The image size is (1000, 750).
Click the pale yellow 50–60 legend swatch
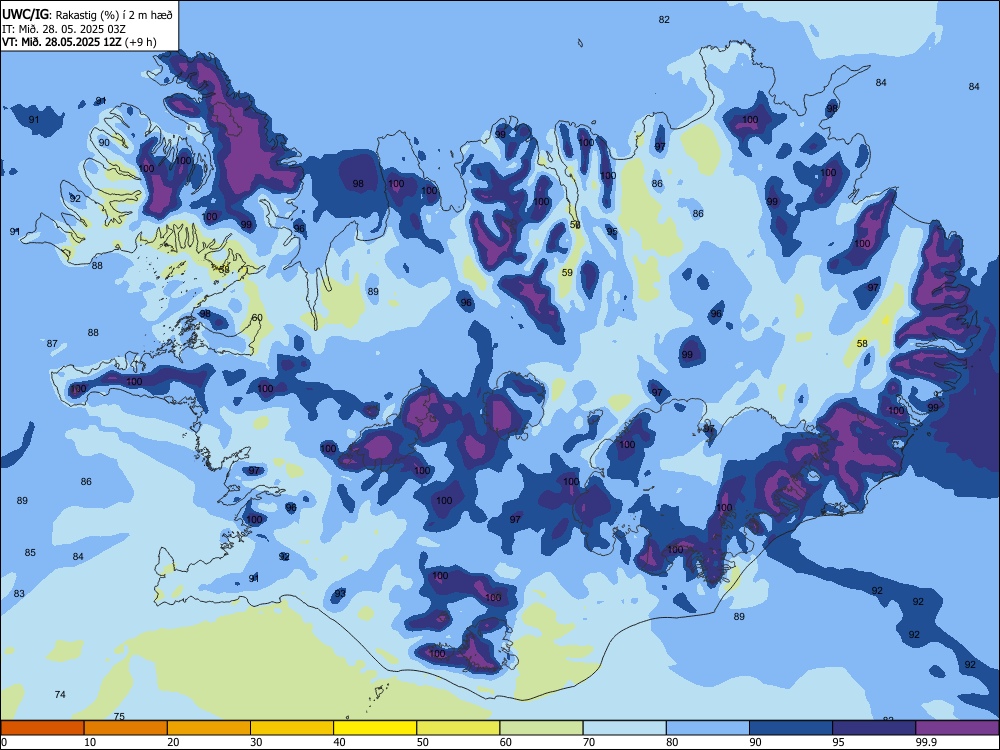coord(458,728)
